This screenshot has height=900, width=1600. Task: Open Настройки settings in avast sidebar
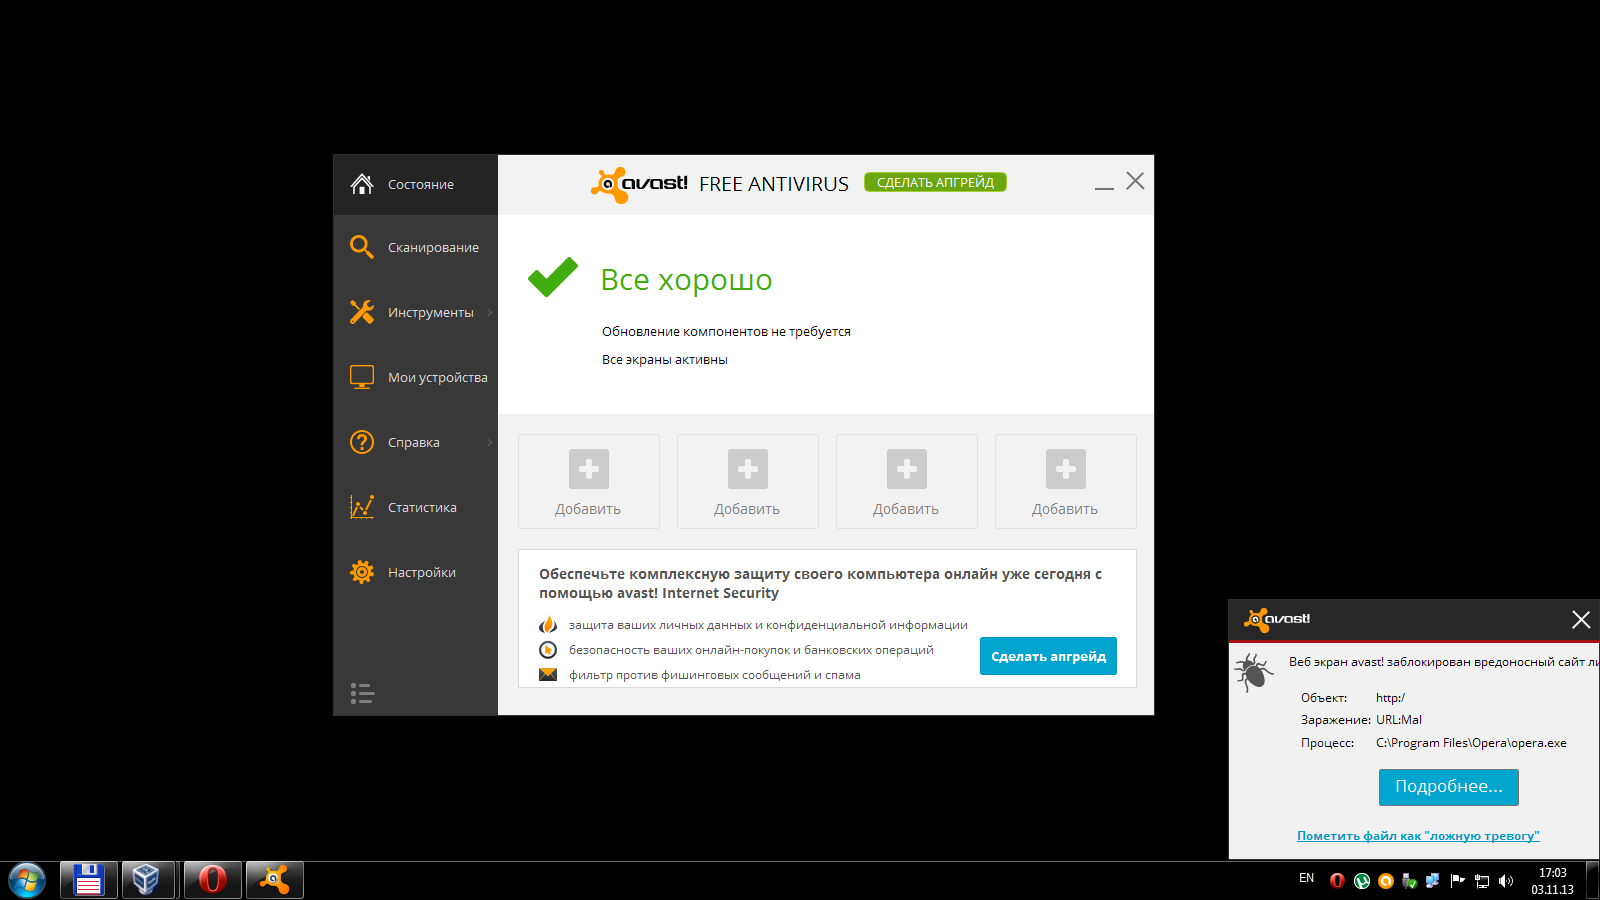(x=415, y=572)
